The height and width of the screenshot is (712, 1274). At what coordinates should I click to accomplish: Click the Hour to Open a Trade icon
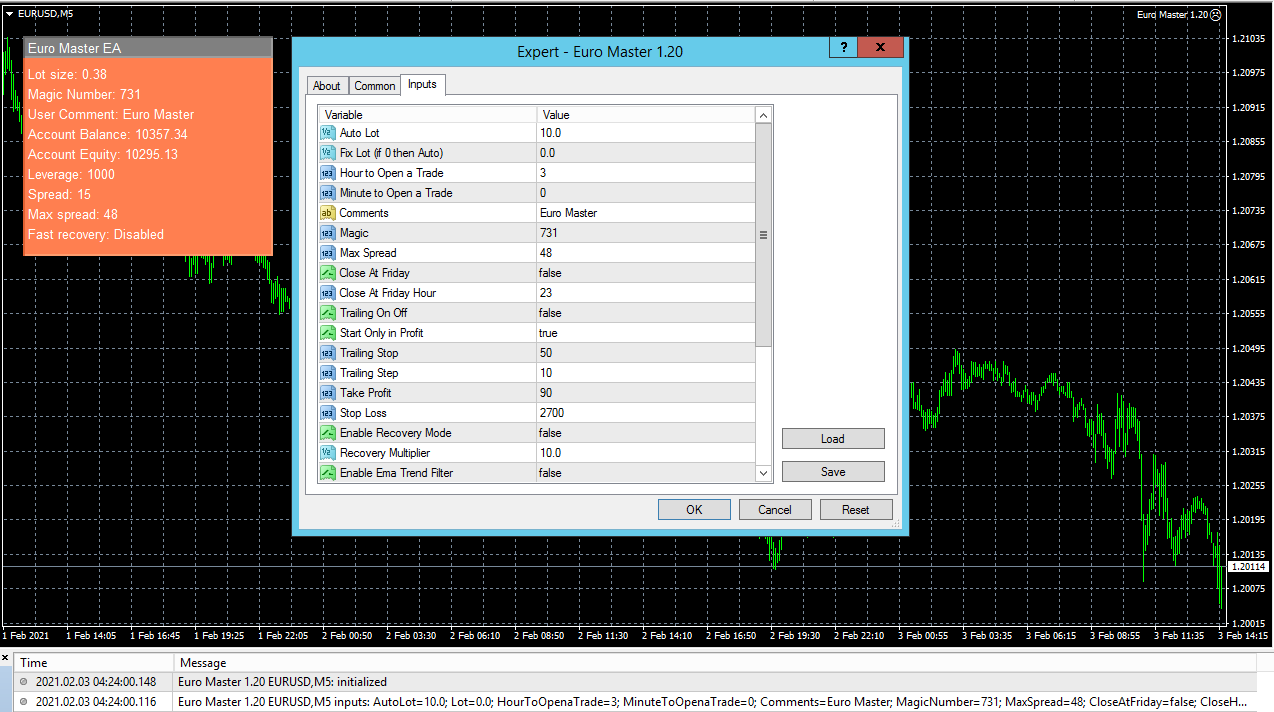(x=327, y=173)
